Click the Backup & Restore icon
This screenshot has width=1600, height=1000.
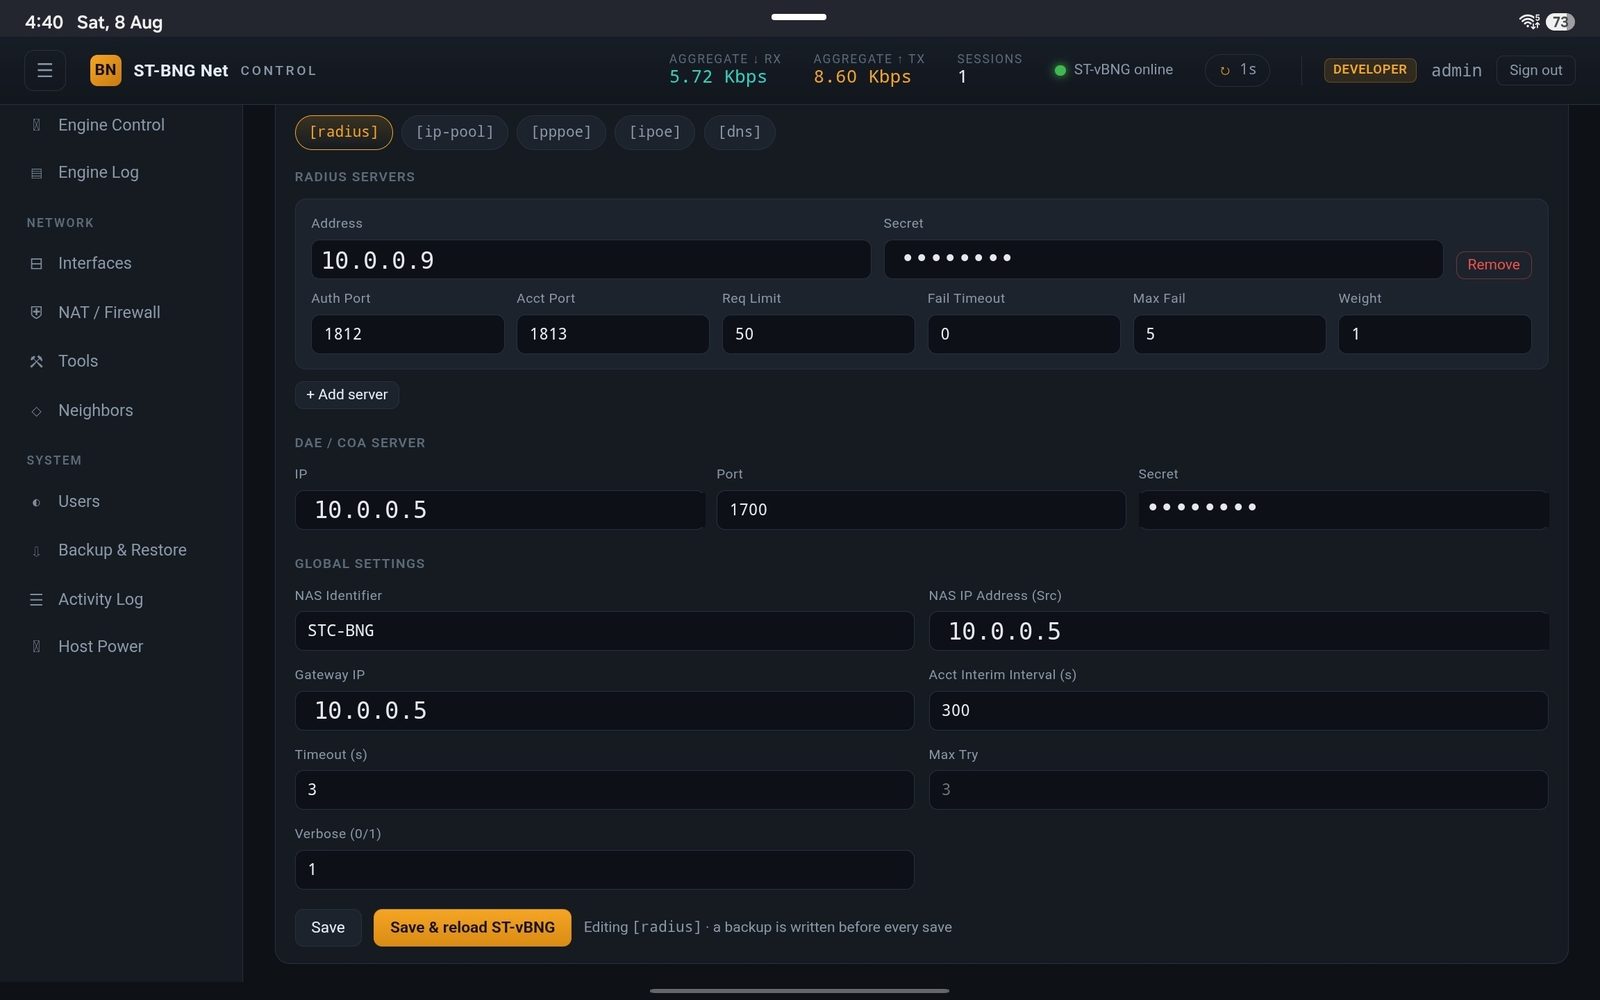[36, 551]
